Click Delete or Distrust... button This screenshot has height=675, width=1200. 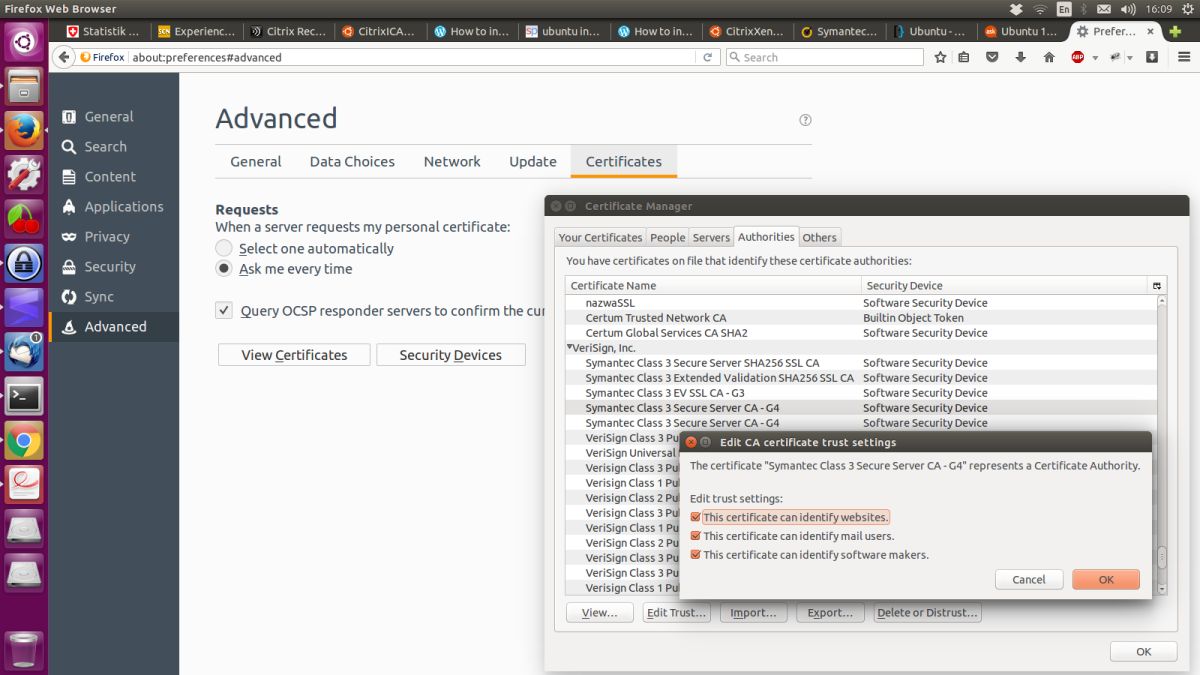pyautogui.click(x=928, y=613)
